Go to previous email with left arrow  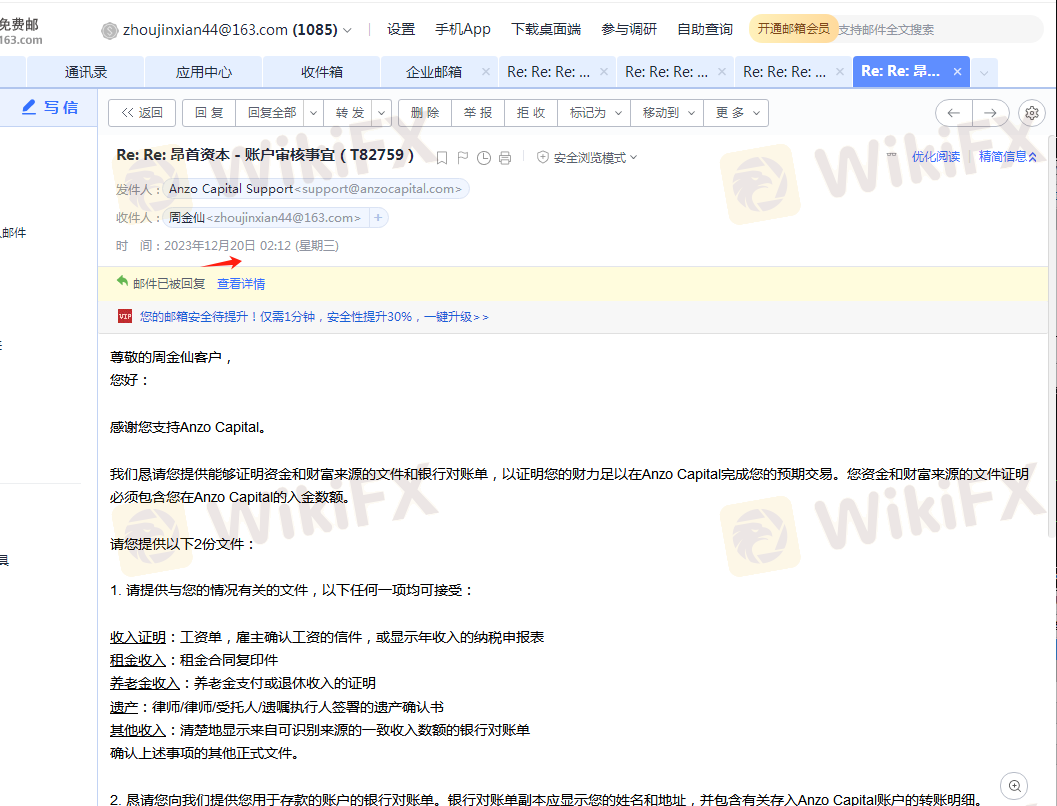click(953, 113)
